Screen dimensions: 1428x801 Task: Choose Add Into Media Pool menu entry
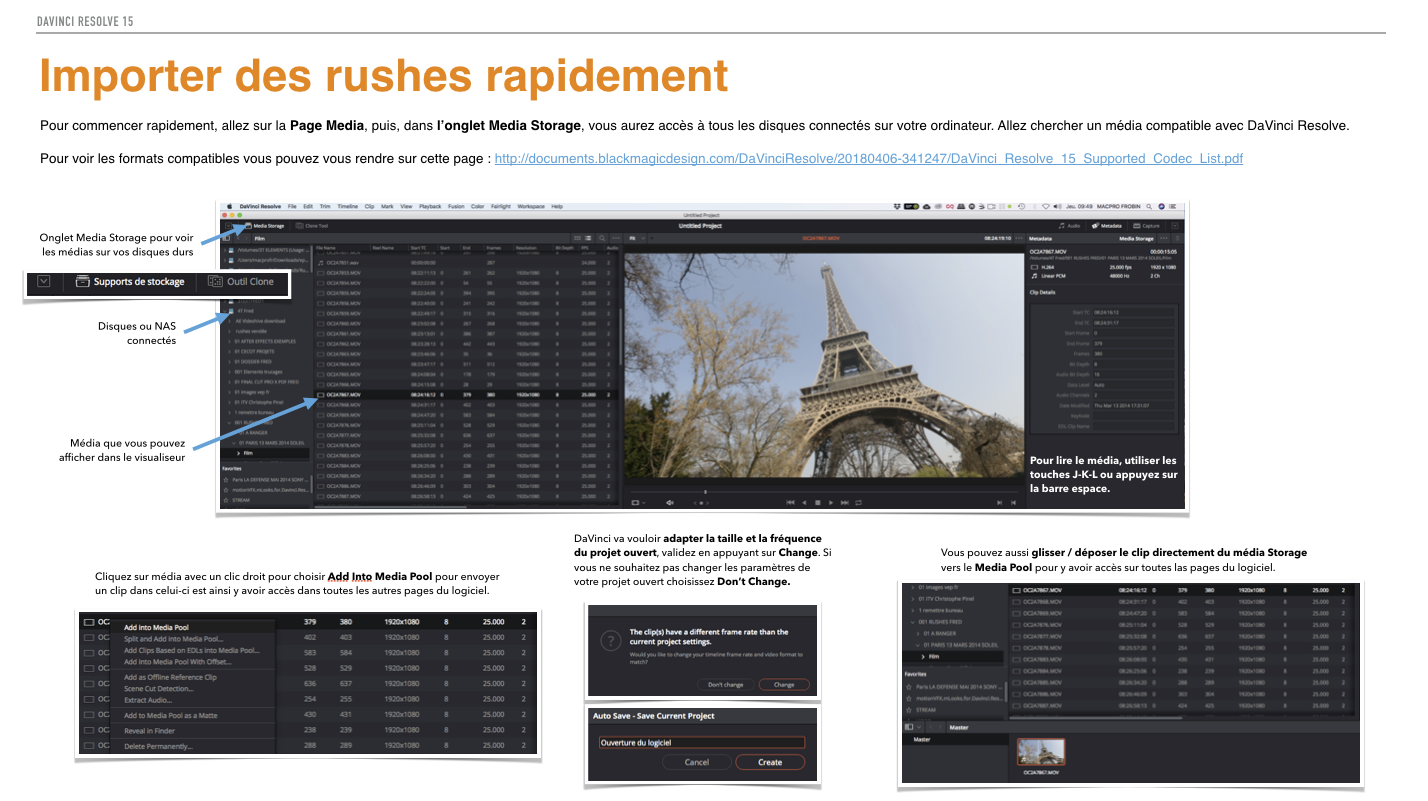156,627
